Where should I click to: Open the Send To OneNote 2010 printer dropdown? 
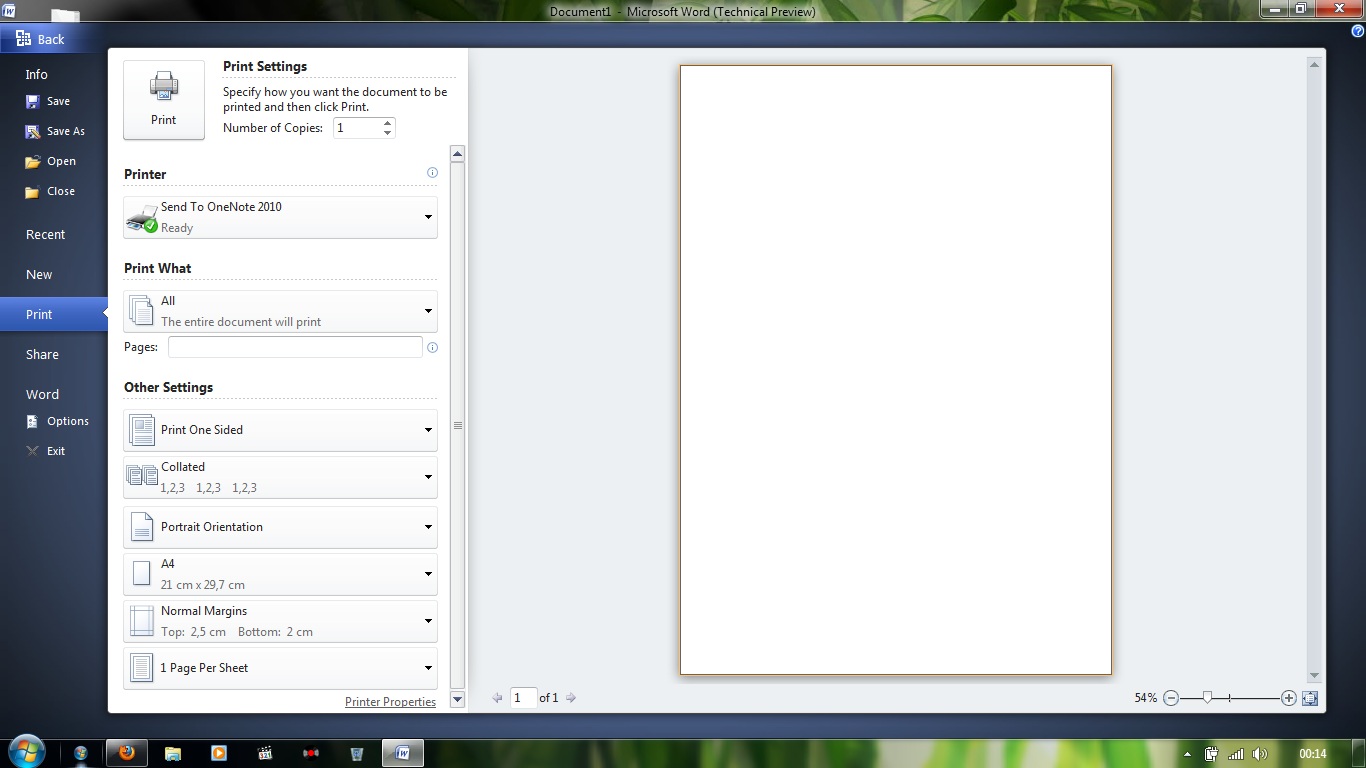(x=280, y=217)
